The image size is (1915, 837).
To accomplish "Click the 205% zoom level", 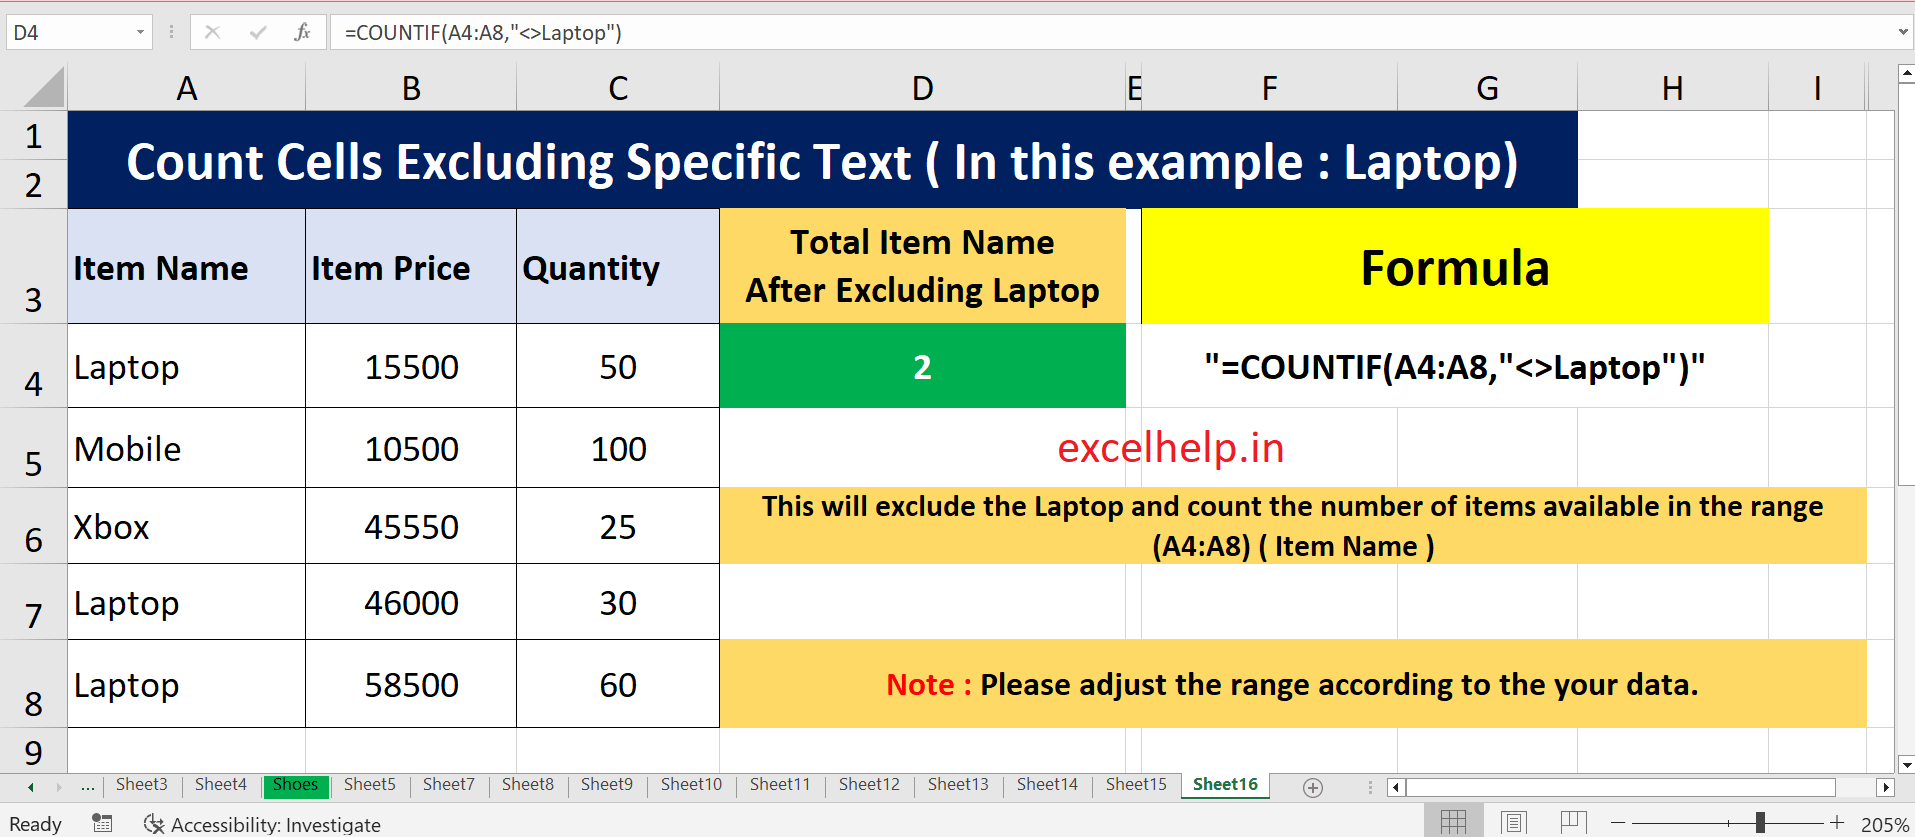I will coord(1885,825).
